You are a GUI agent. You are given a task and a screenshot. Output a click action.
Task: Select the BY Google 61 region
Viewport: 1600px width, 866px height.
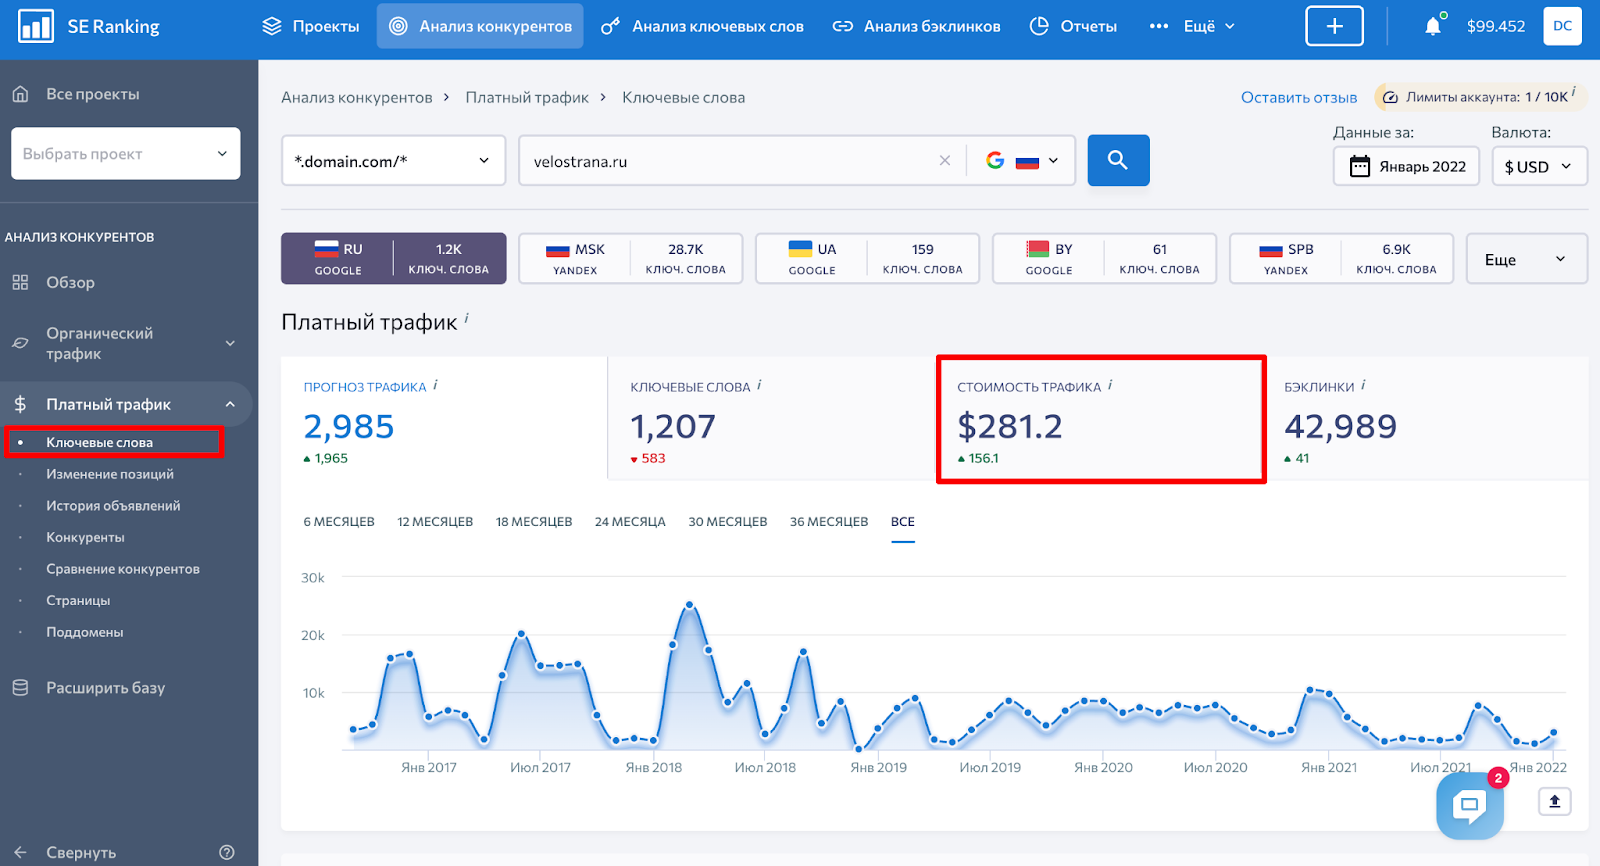click(x=1104, y=259)
